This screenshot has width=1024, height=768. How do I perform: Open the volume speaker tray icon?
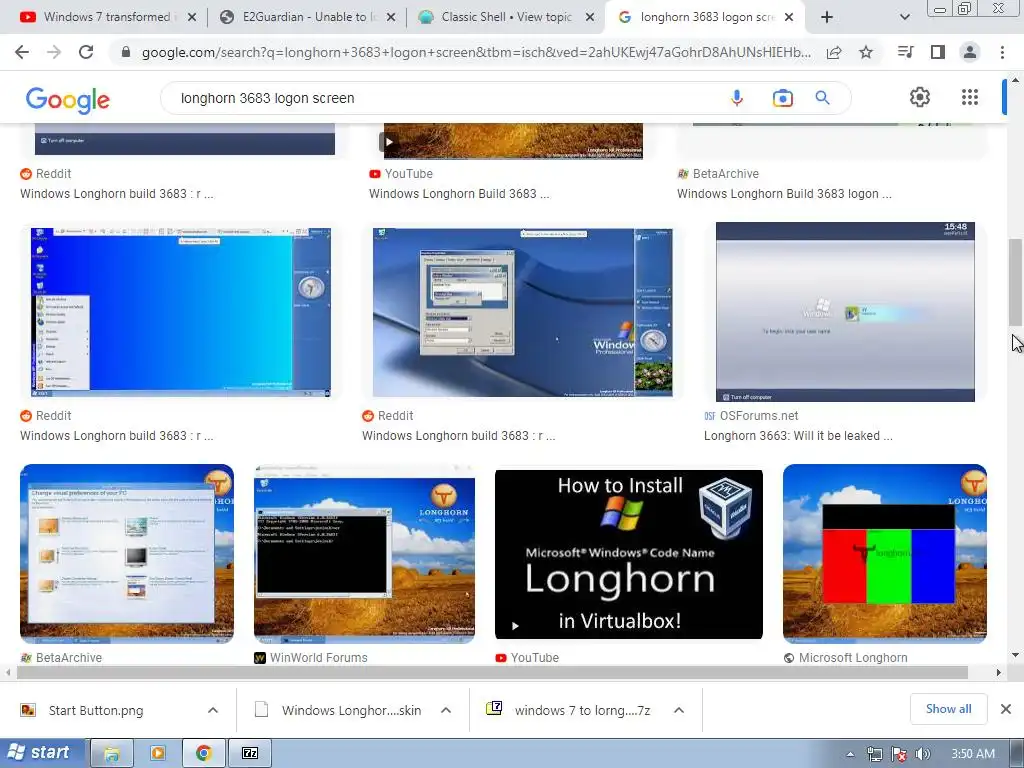point(923,754)
